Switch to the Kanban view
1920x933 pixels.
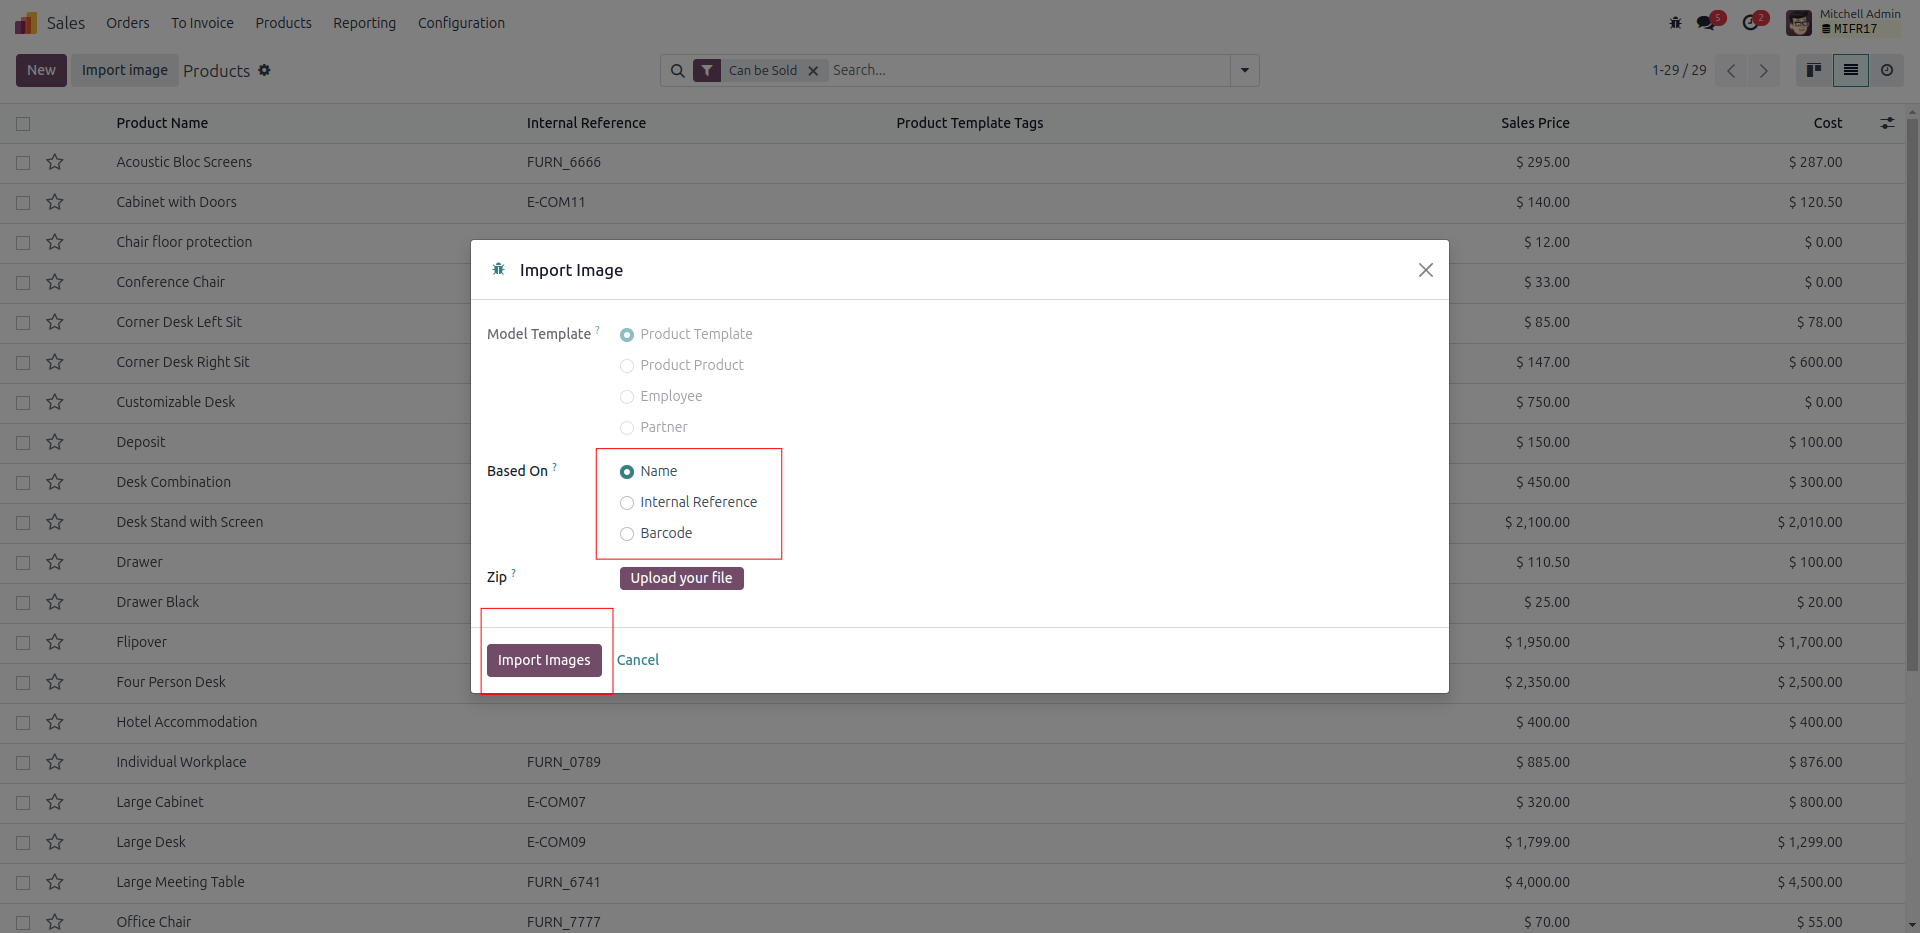tap(1813, 70)
